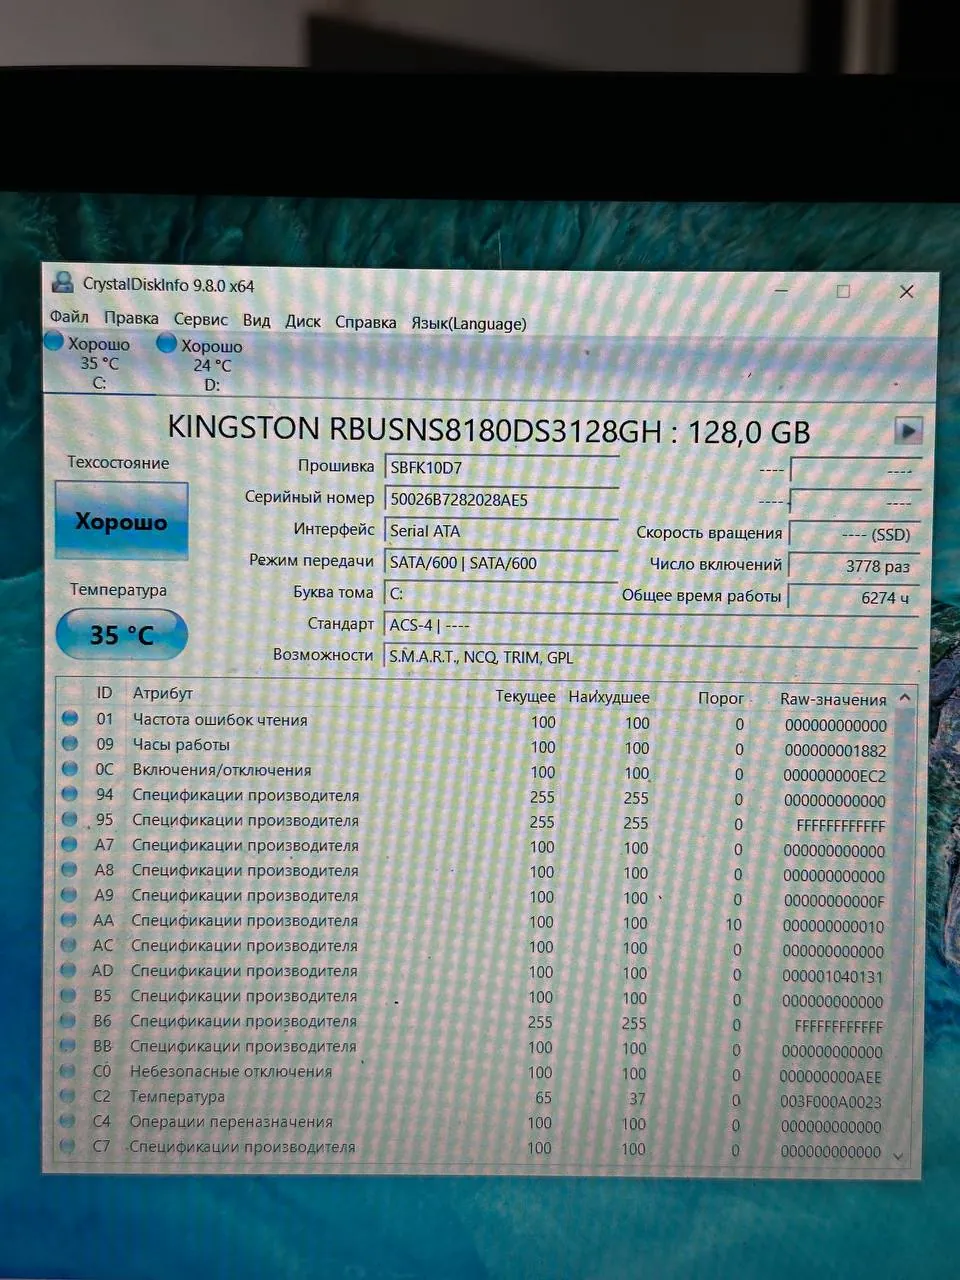Click the Serial ATA interface field
The height and width of the screenshot is (1280, 960).
click(502, 531)
